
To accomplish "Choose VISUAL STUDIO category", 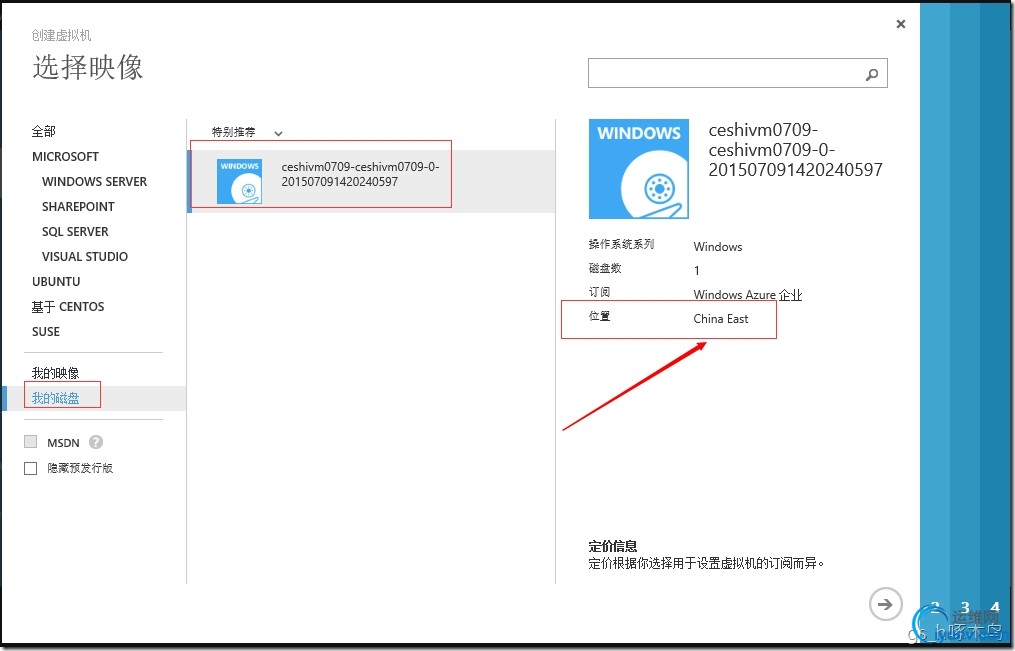I will point(85,257).
